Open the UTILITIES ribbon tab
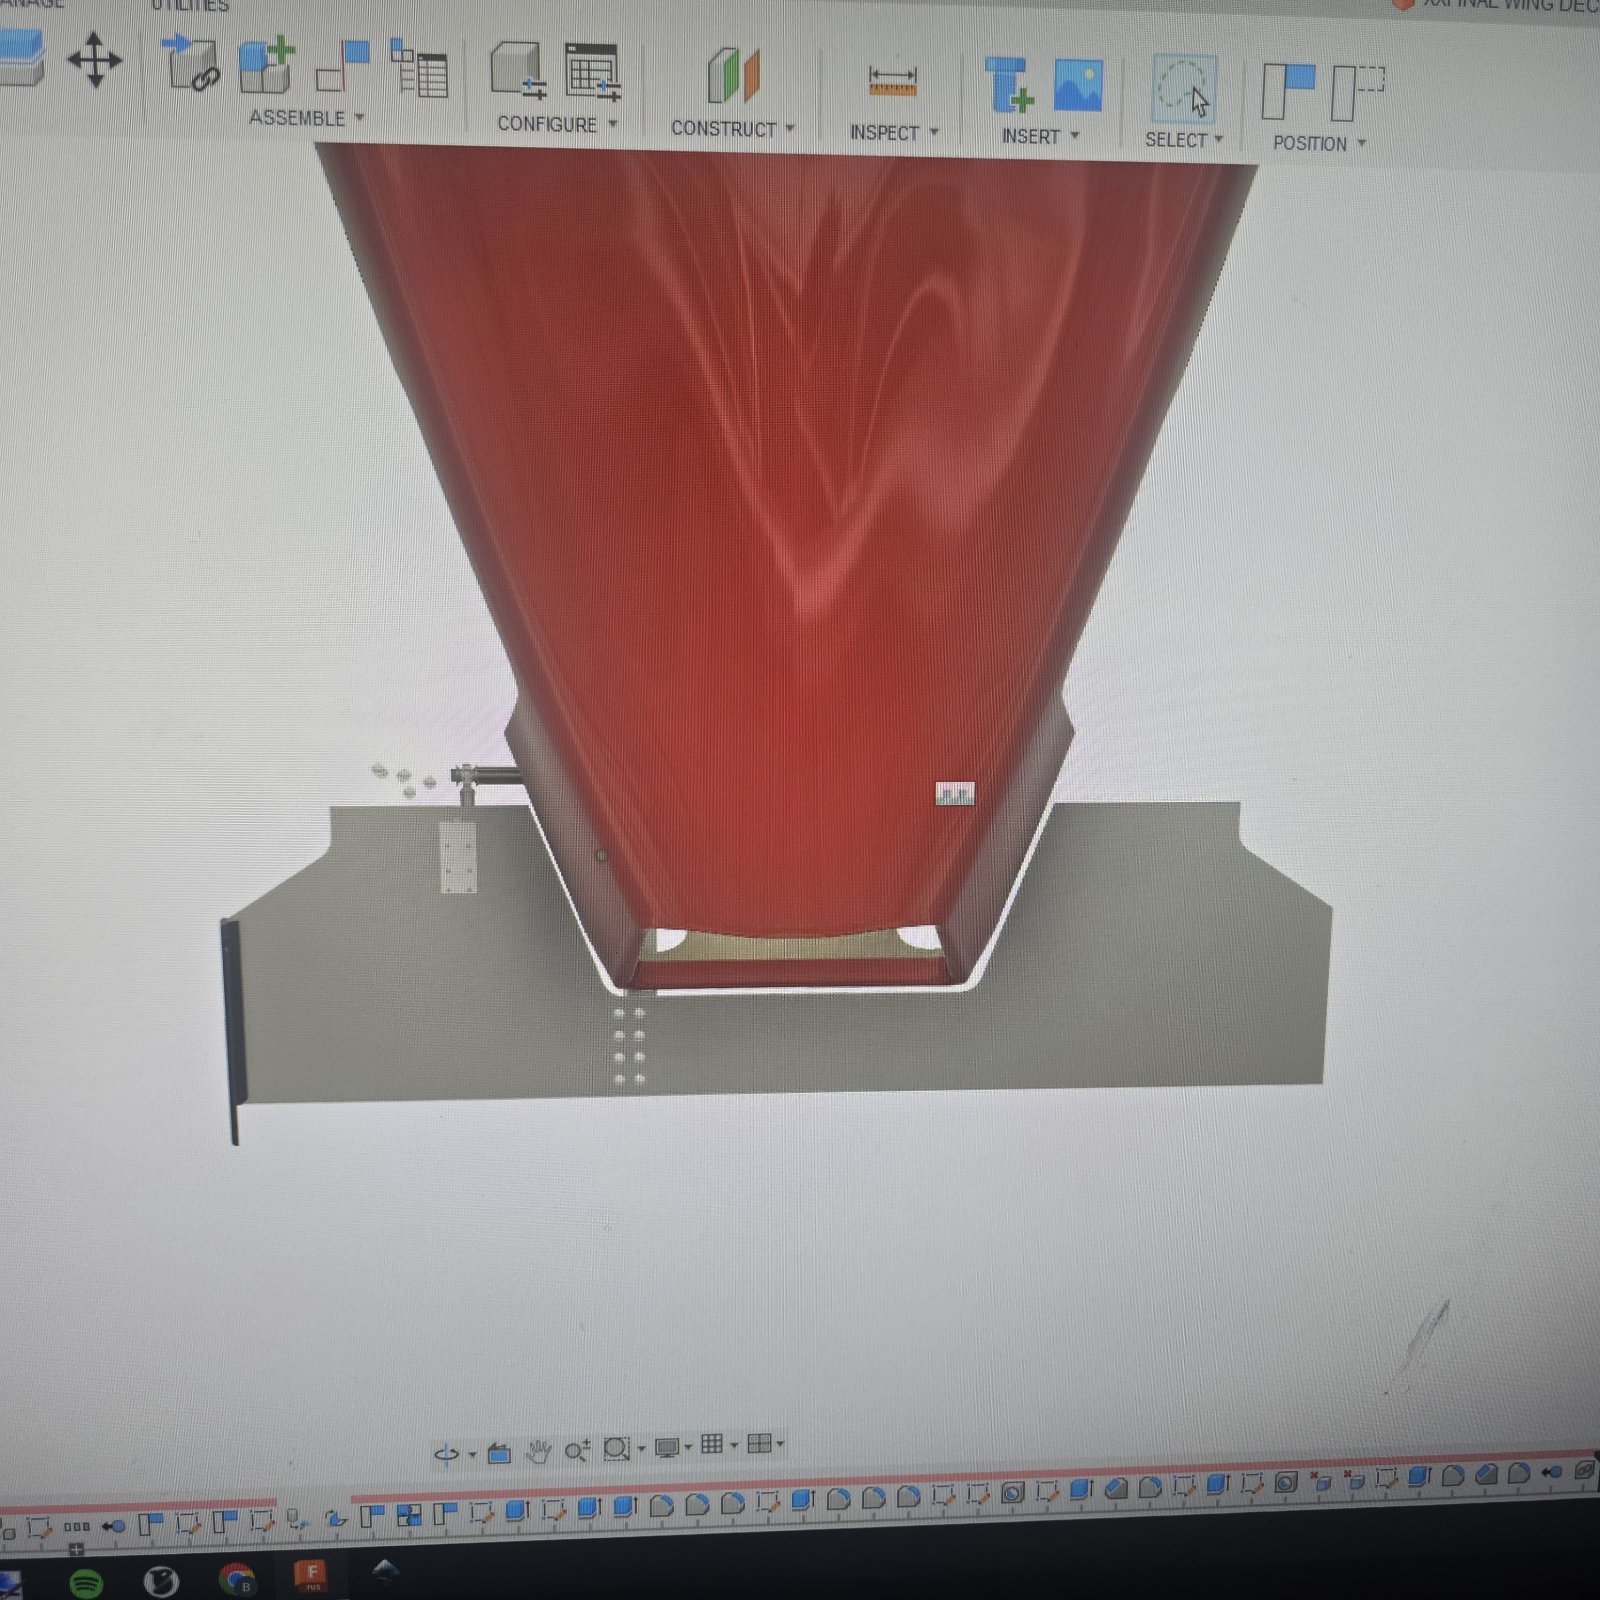Image resolution: width=1600 pixels, height=1600 pixels. 190,6
